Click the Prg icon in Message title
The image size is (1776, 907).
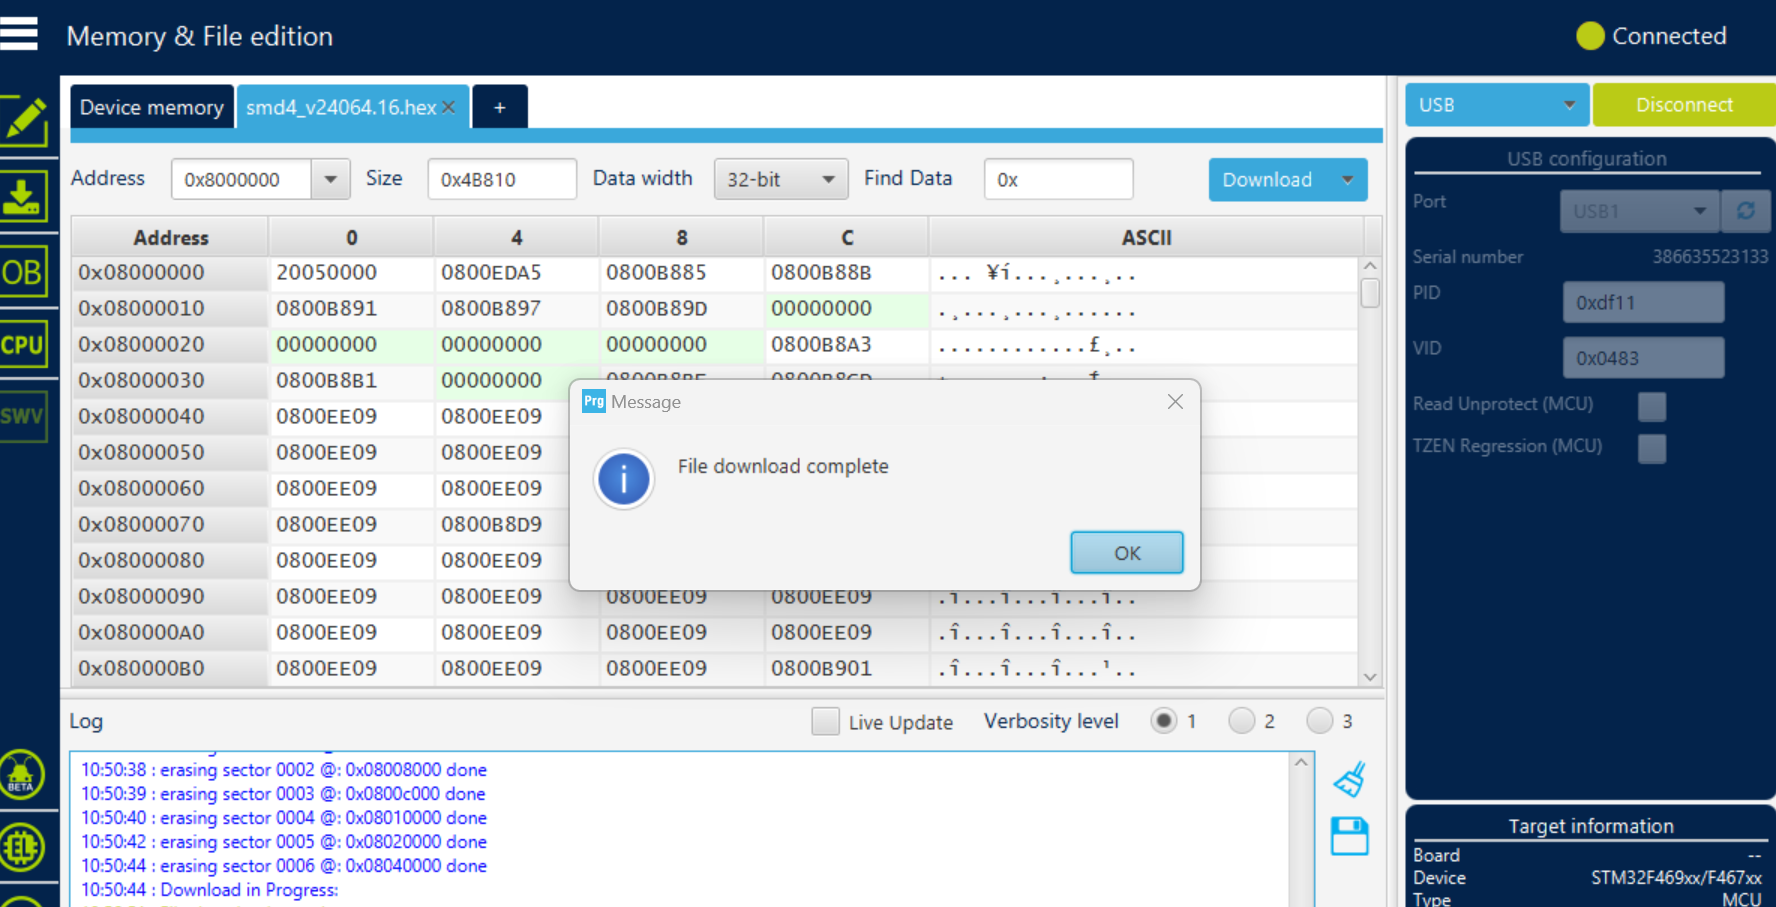[594, 401]
